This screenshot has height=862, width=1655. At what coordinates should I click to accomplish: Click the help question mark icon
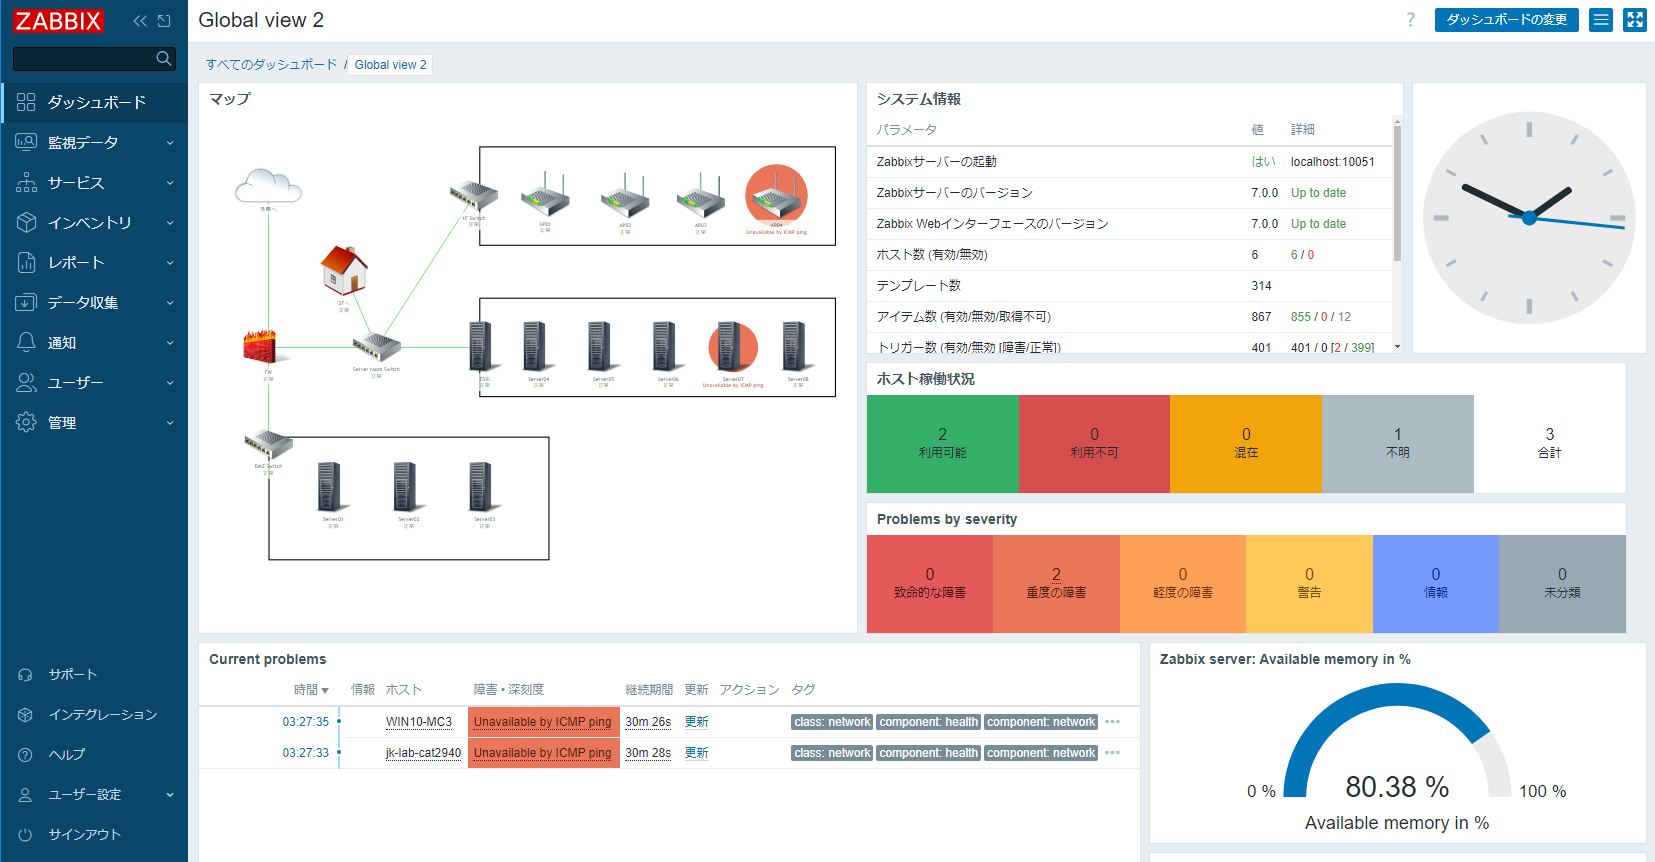coord(1411,20)
